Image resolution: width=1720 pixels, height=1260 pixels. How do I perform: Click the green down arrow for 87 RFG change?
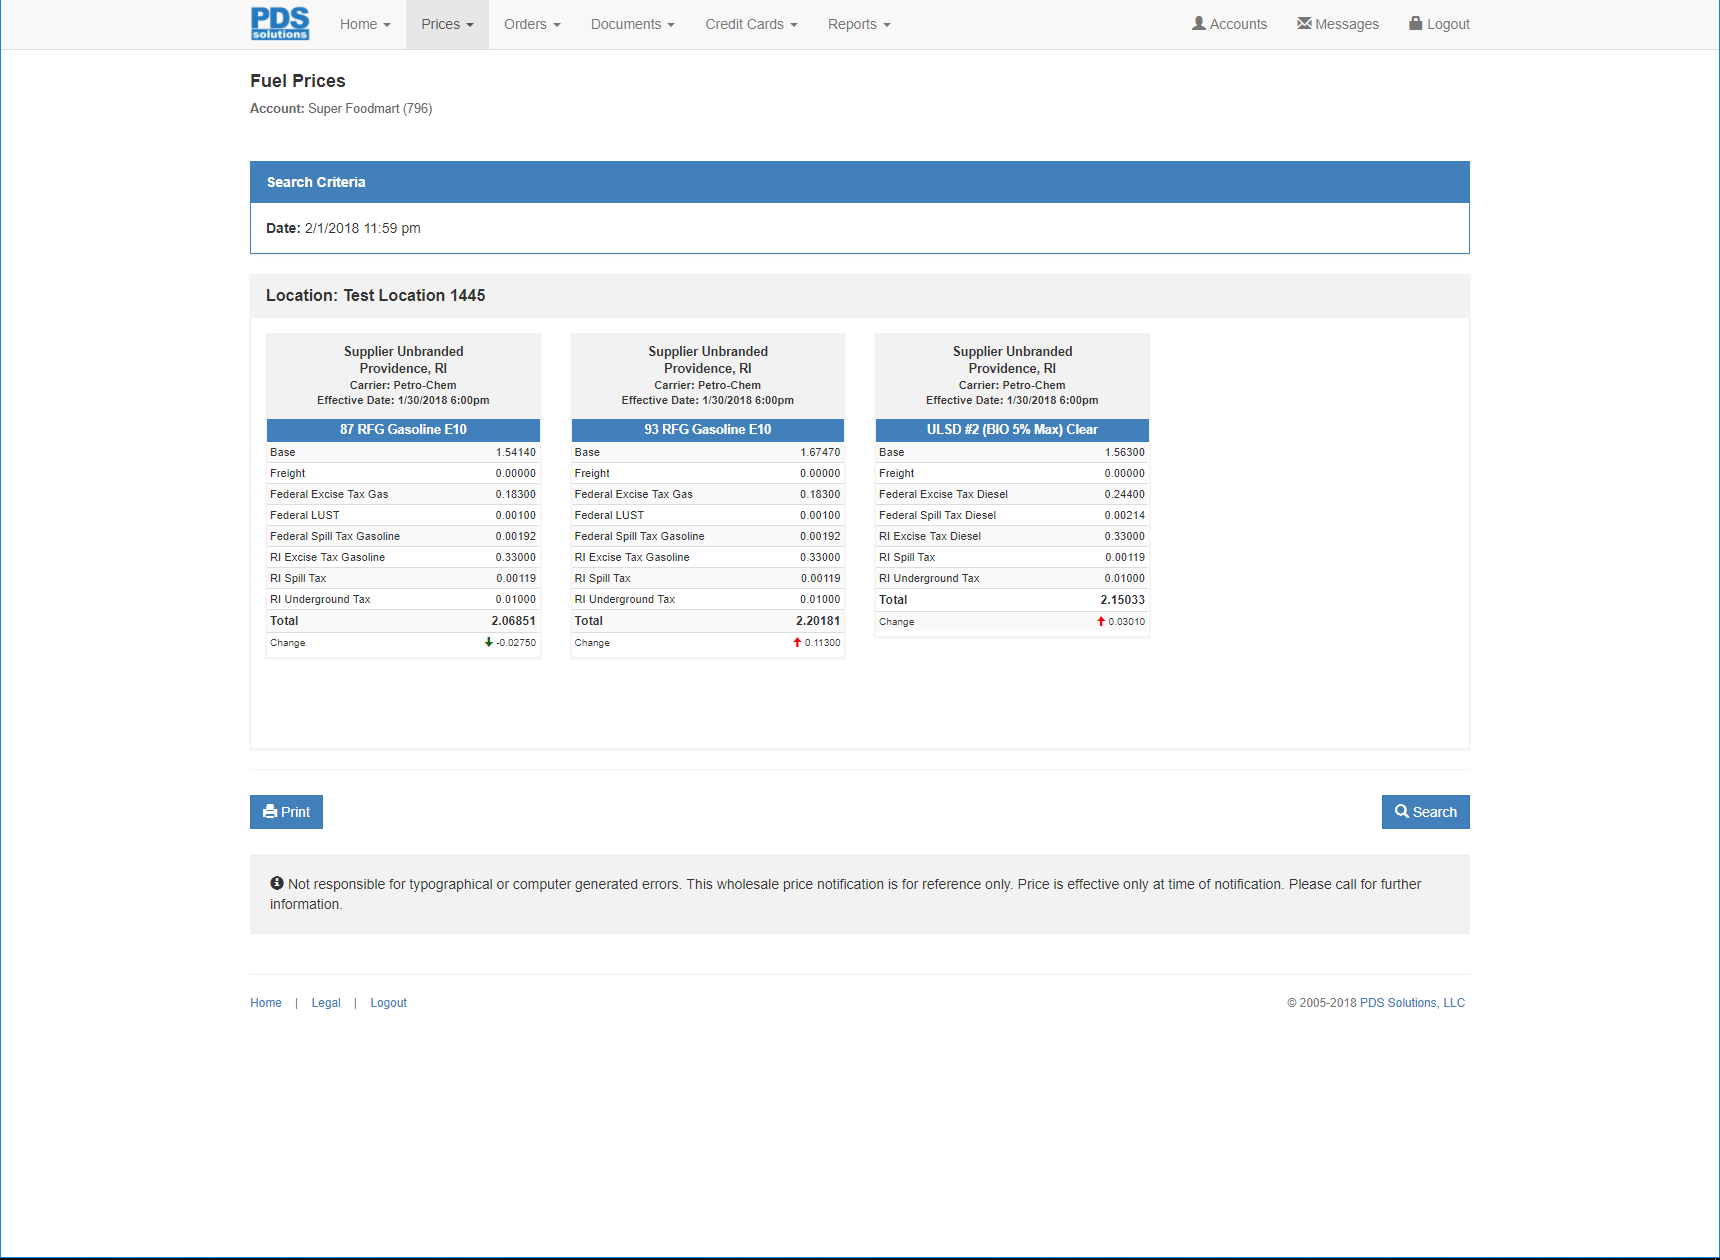pos(488,643)
